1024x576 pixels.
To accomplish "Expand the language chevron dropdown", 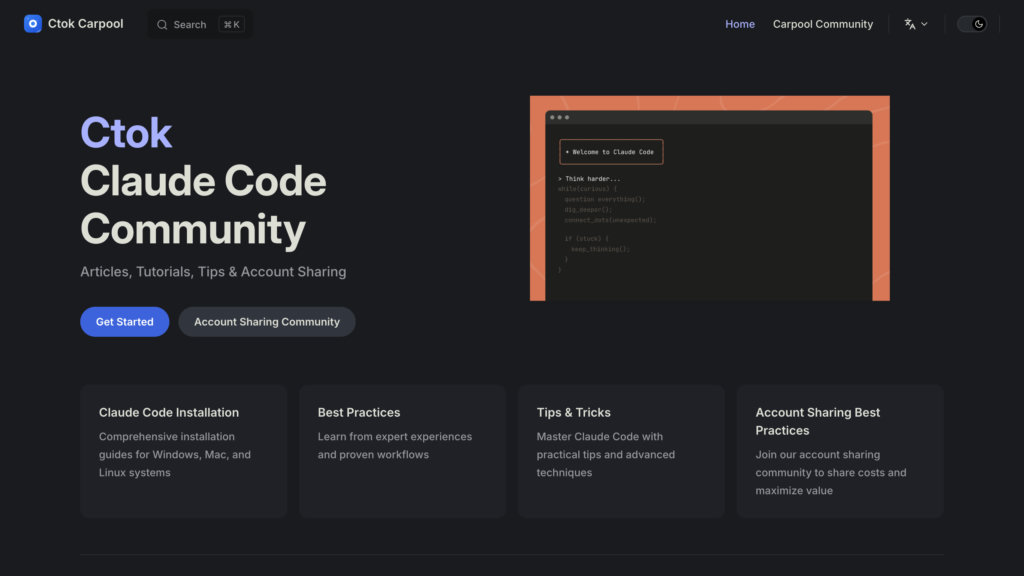I will [925, 24].
